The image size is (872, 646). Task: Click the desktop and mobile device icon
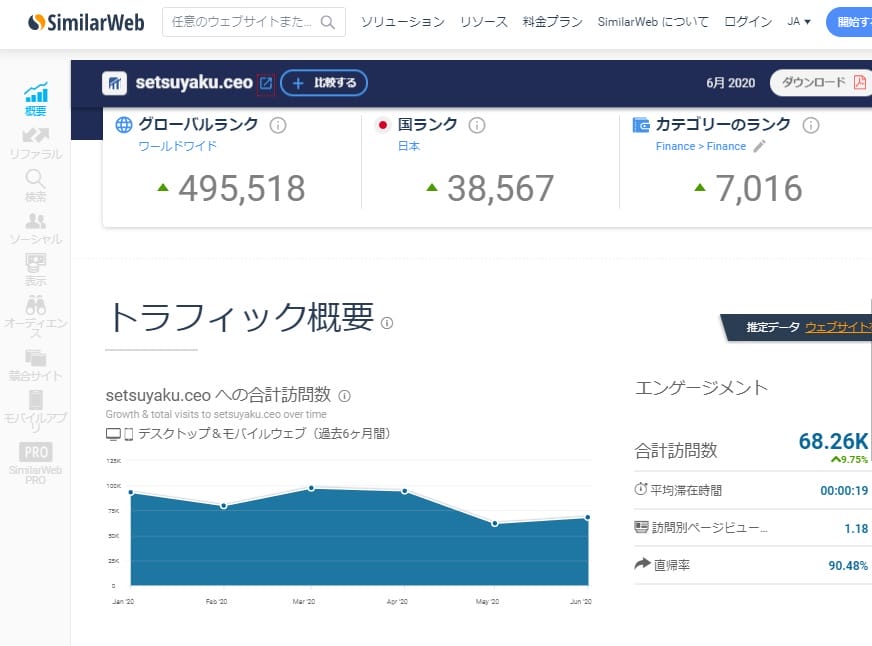(120, 434)
